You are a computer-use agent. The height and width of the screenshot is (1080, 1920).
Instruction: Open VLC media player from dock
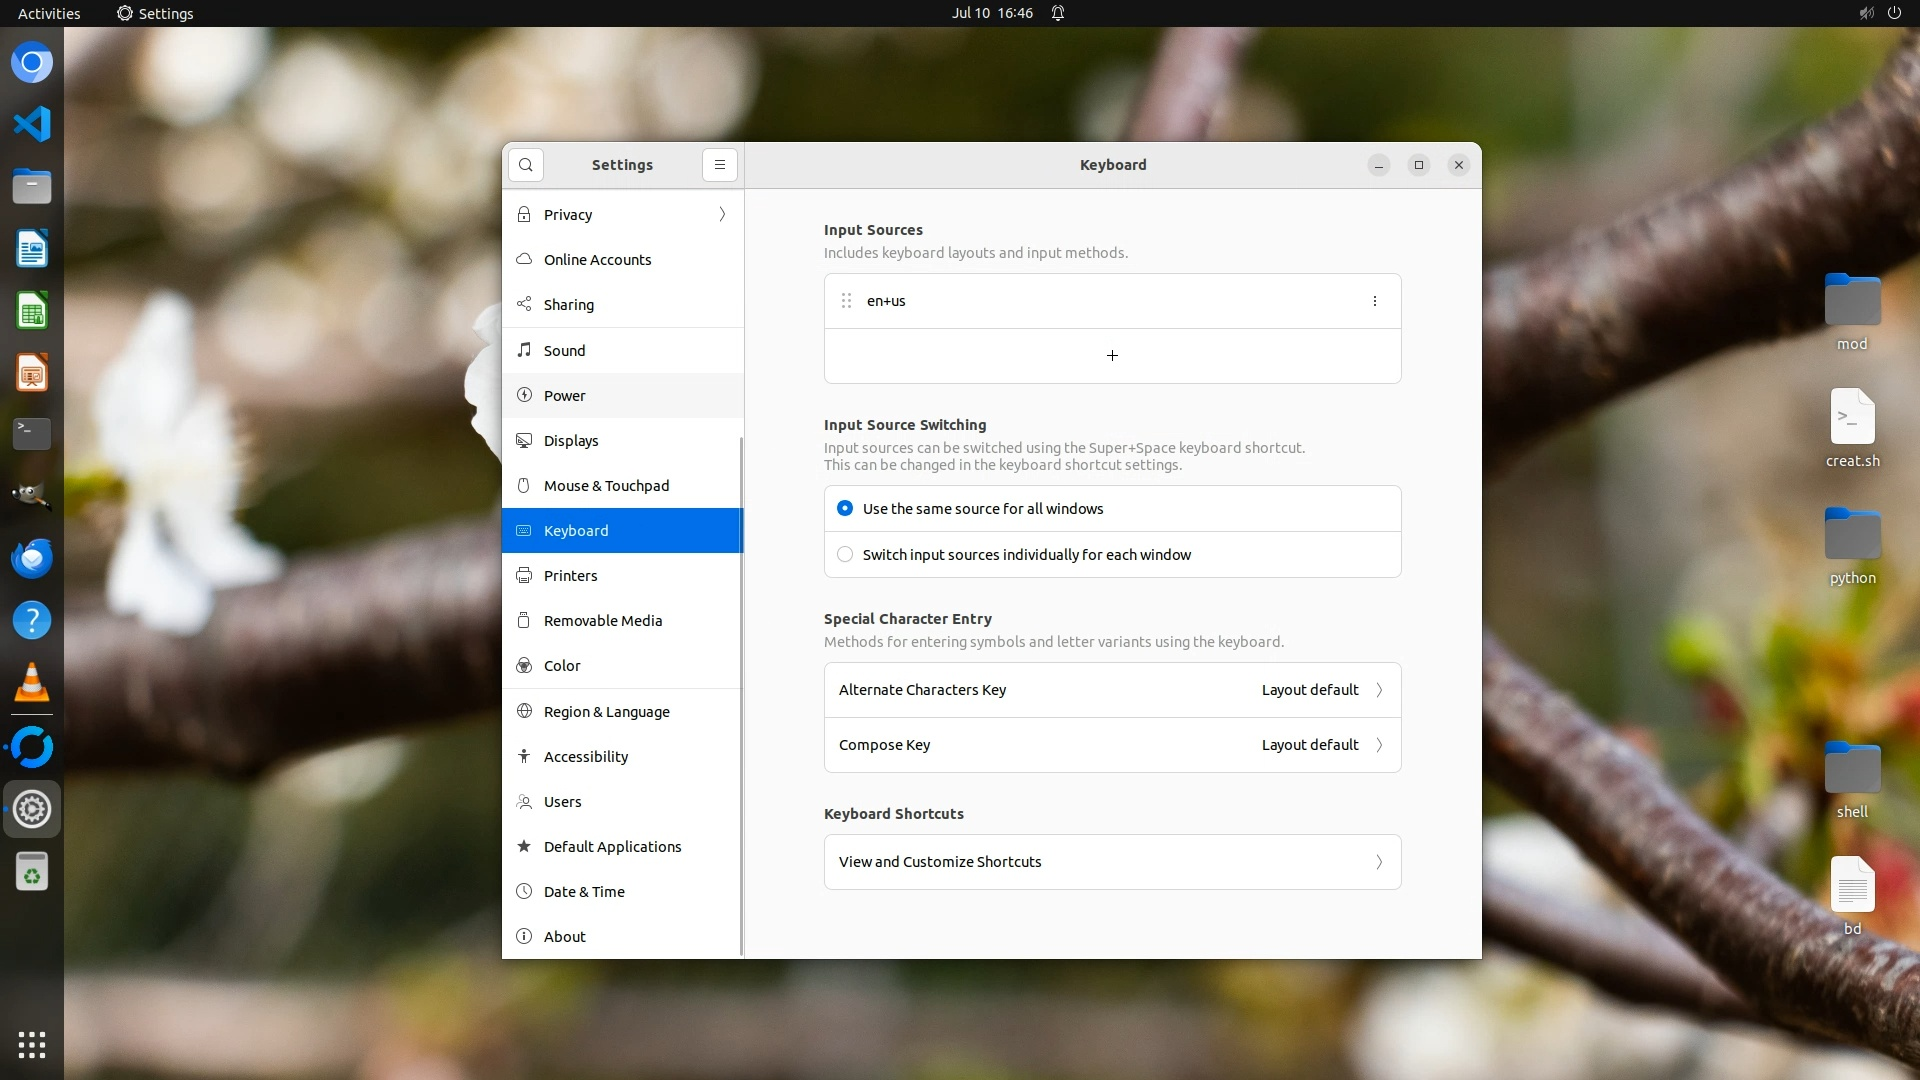pyautogui.click(x=32, y=683)
